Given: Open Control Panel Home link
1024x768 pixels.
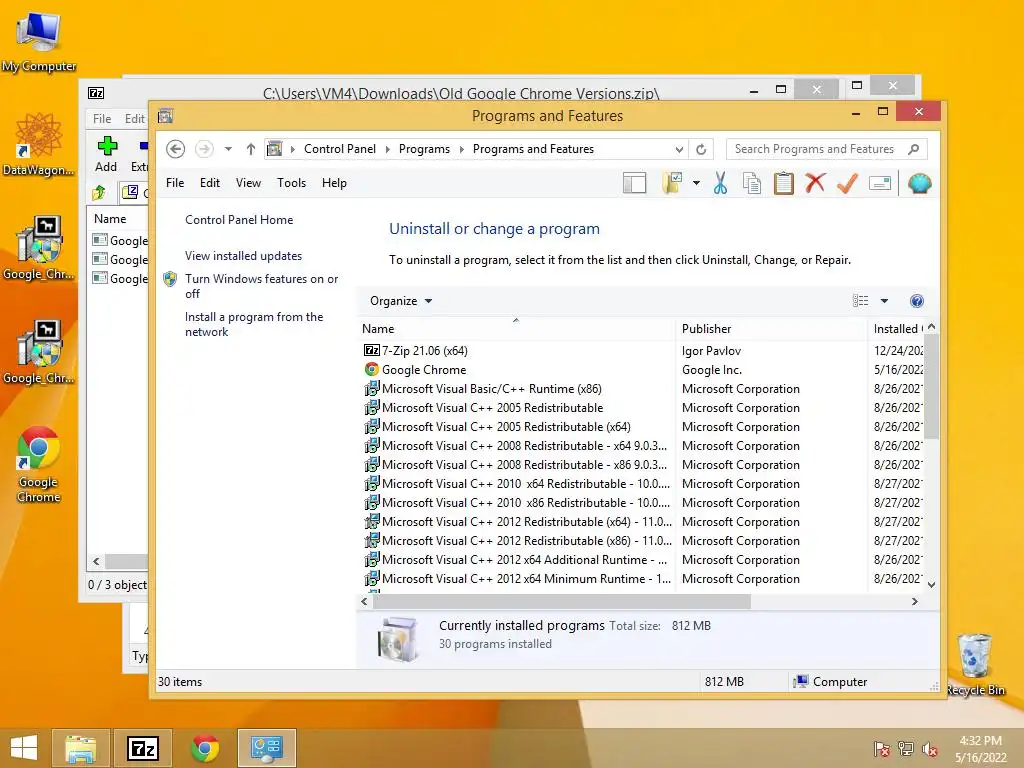Looking at the screenshot, I should [x=239, y=220].
